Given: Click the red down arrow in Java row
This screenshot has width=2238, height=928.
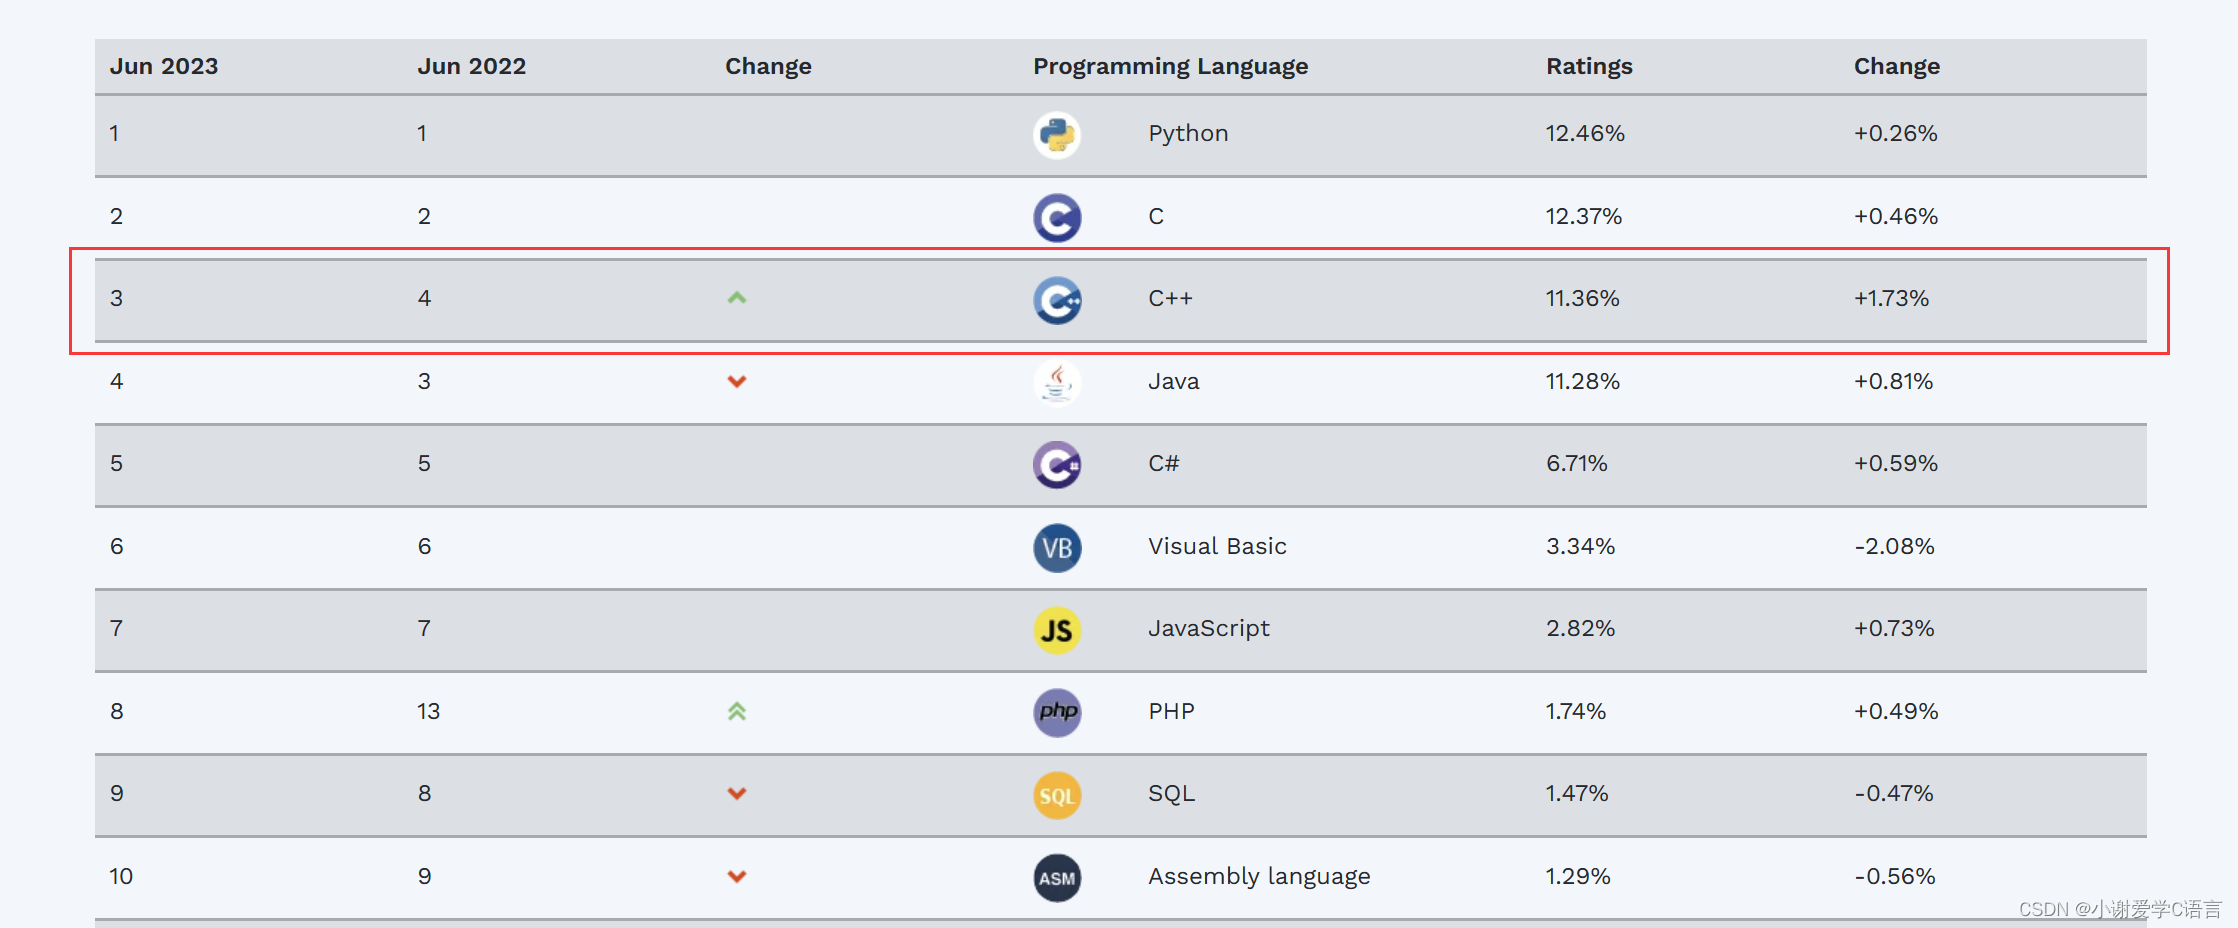Looking at the screenshot, I should coord(737,381).
